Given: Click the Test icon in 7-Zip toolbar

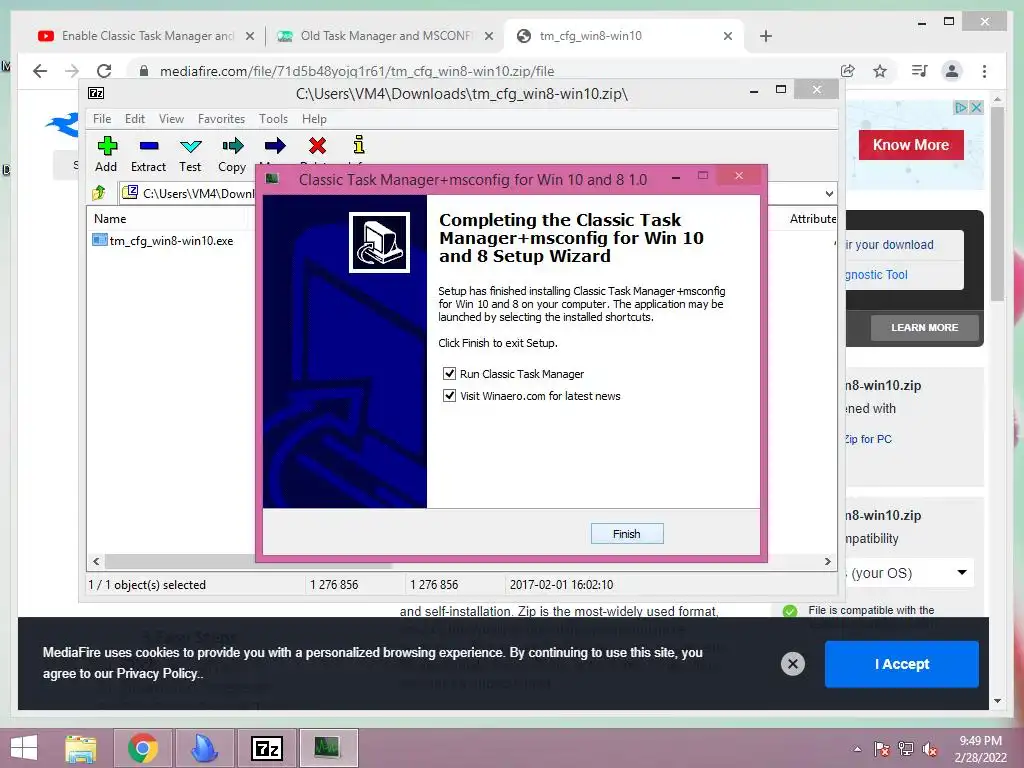Looking at the screenshot, I should pos(191,146).
